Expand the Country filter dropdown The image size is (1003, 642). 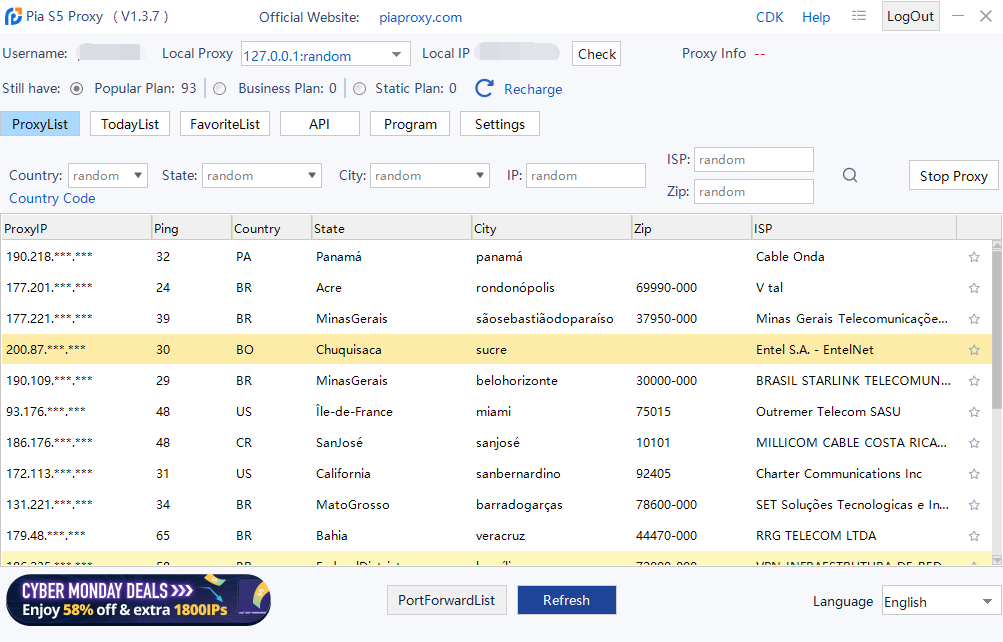138,175
